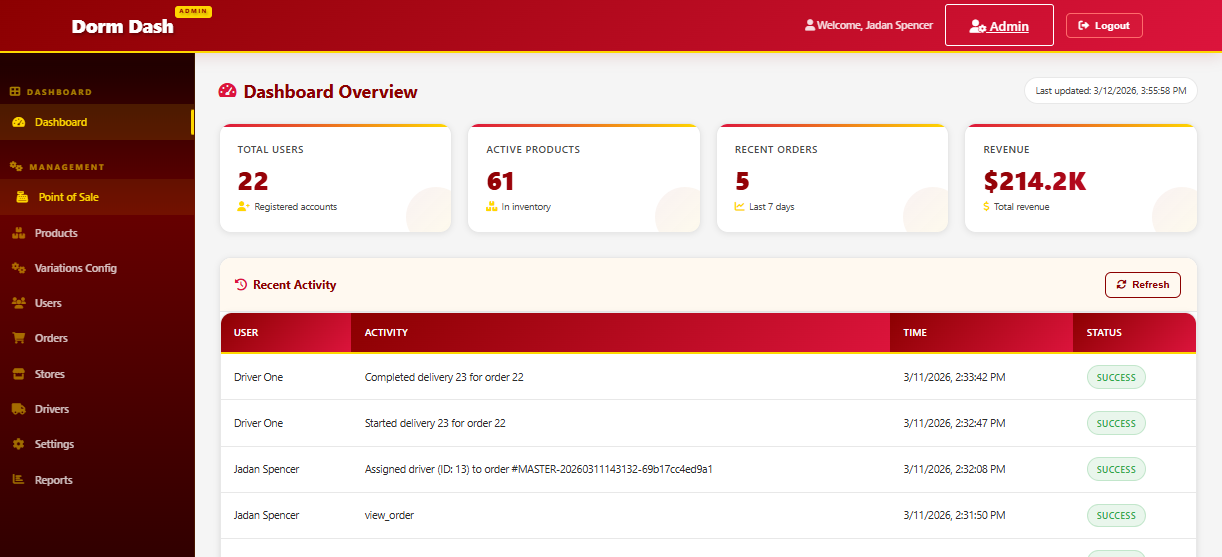Image resolution: width=1222 pixels, height=557 pixels.
Task: Click the Dorm Dash logo
Action: click(x=122, y=26)
